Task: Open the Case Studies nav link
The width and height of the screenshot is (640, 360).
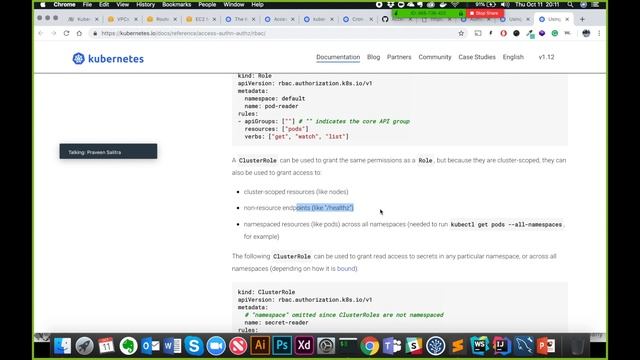Action: [477, 57]
